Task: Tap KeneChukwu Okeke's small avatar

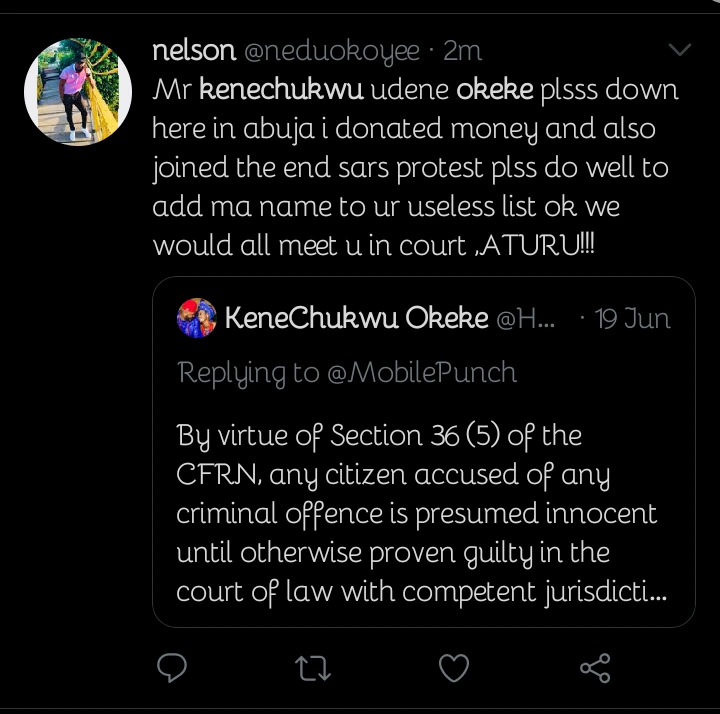Action: tap(197, 319)
